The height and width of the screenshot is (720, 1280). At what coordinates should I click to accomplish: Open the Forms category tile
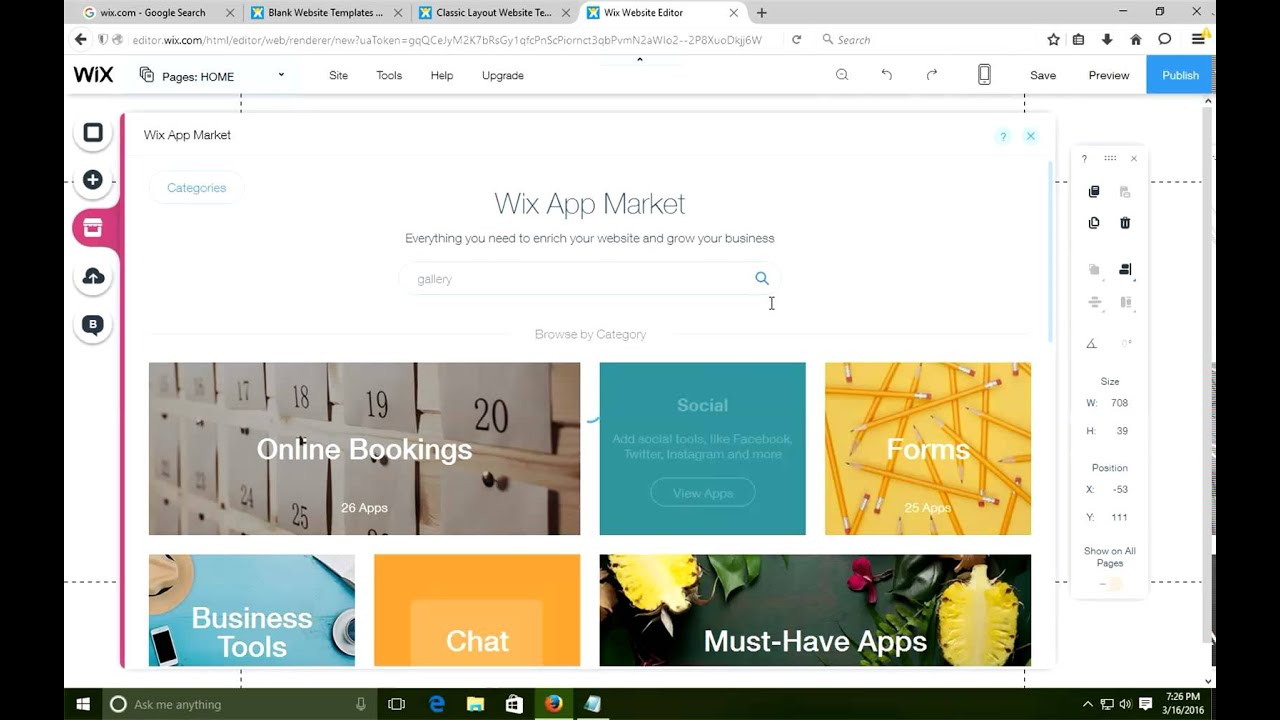[x=928, y=449]
